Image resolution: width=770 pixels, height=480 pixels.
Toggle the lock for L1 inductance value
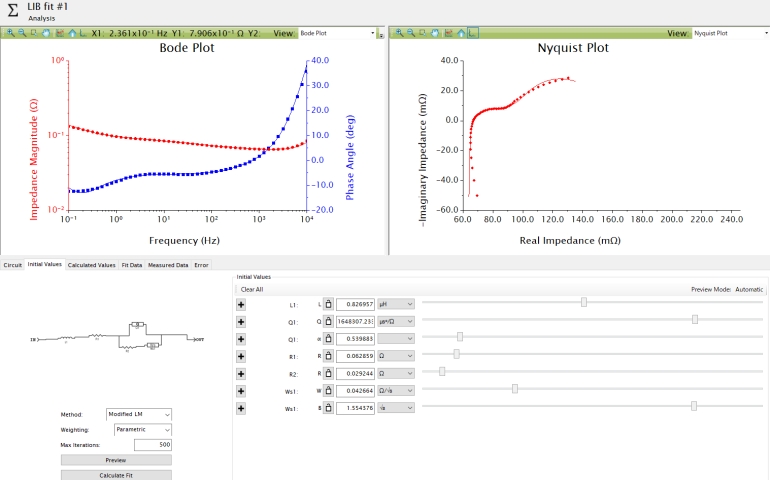(x=327, y=303)
